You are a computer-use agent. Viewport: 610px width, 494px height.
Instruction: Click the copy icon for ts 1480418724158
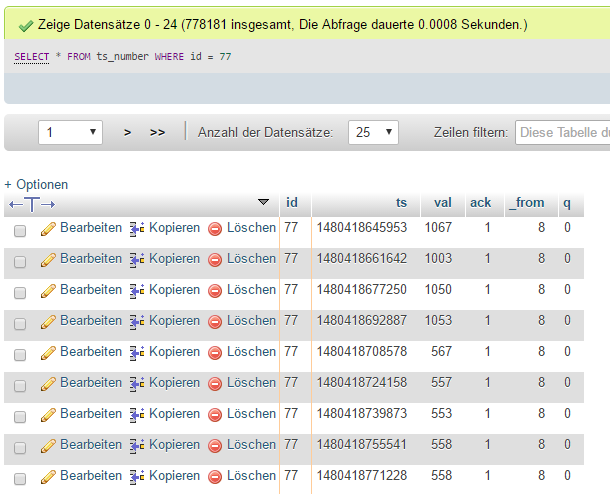(137, 384)
